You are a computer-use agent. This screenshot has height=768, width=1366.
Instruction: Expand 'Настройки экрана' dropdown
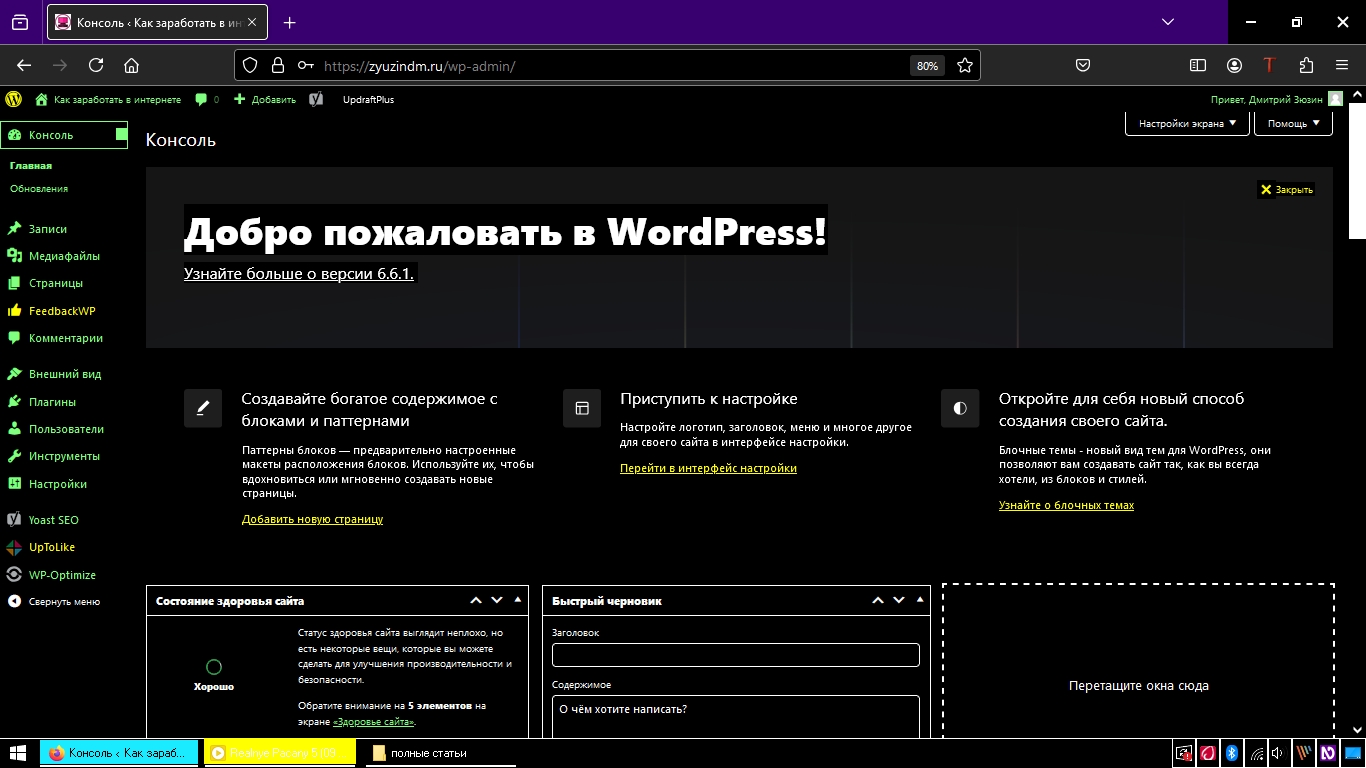(1187, 123)
